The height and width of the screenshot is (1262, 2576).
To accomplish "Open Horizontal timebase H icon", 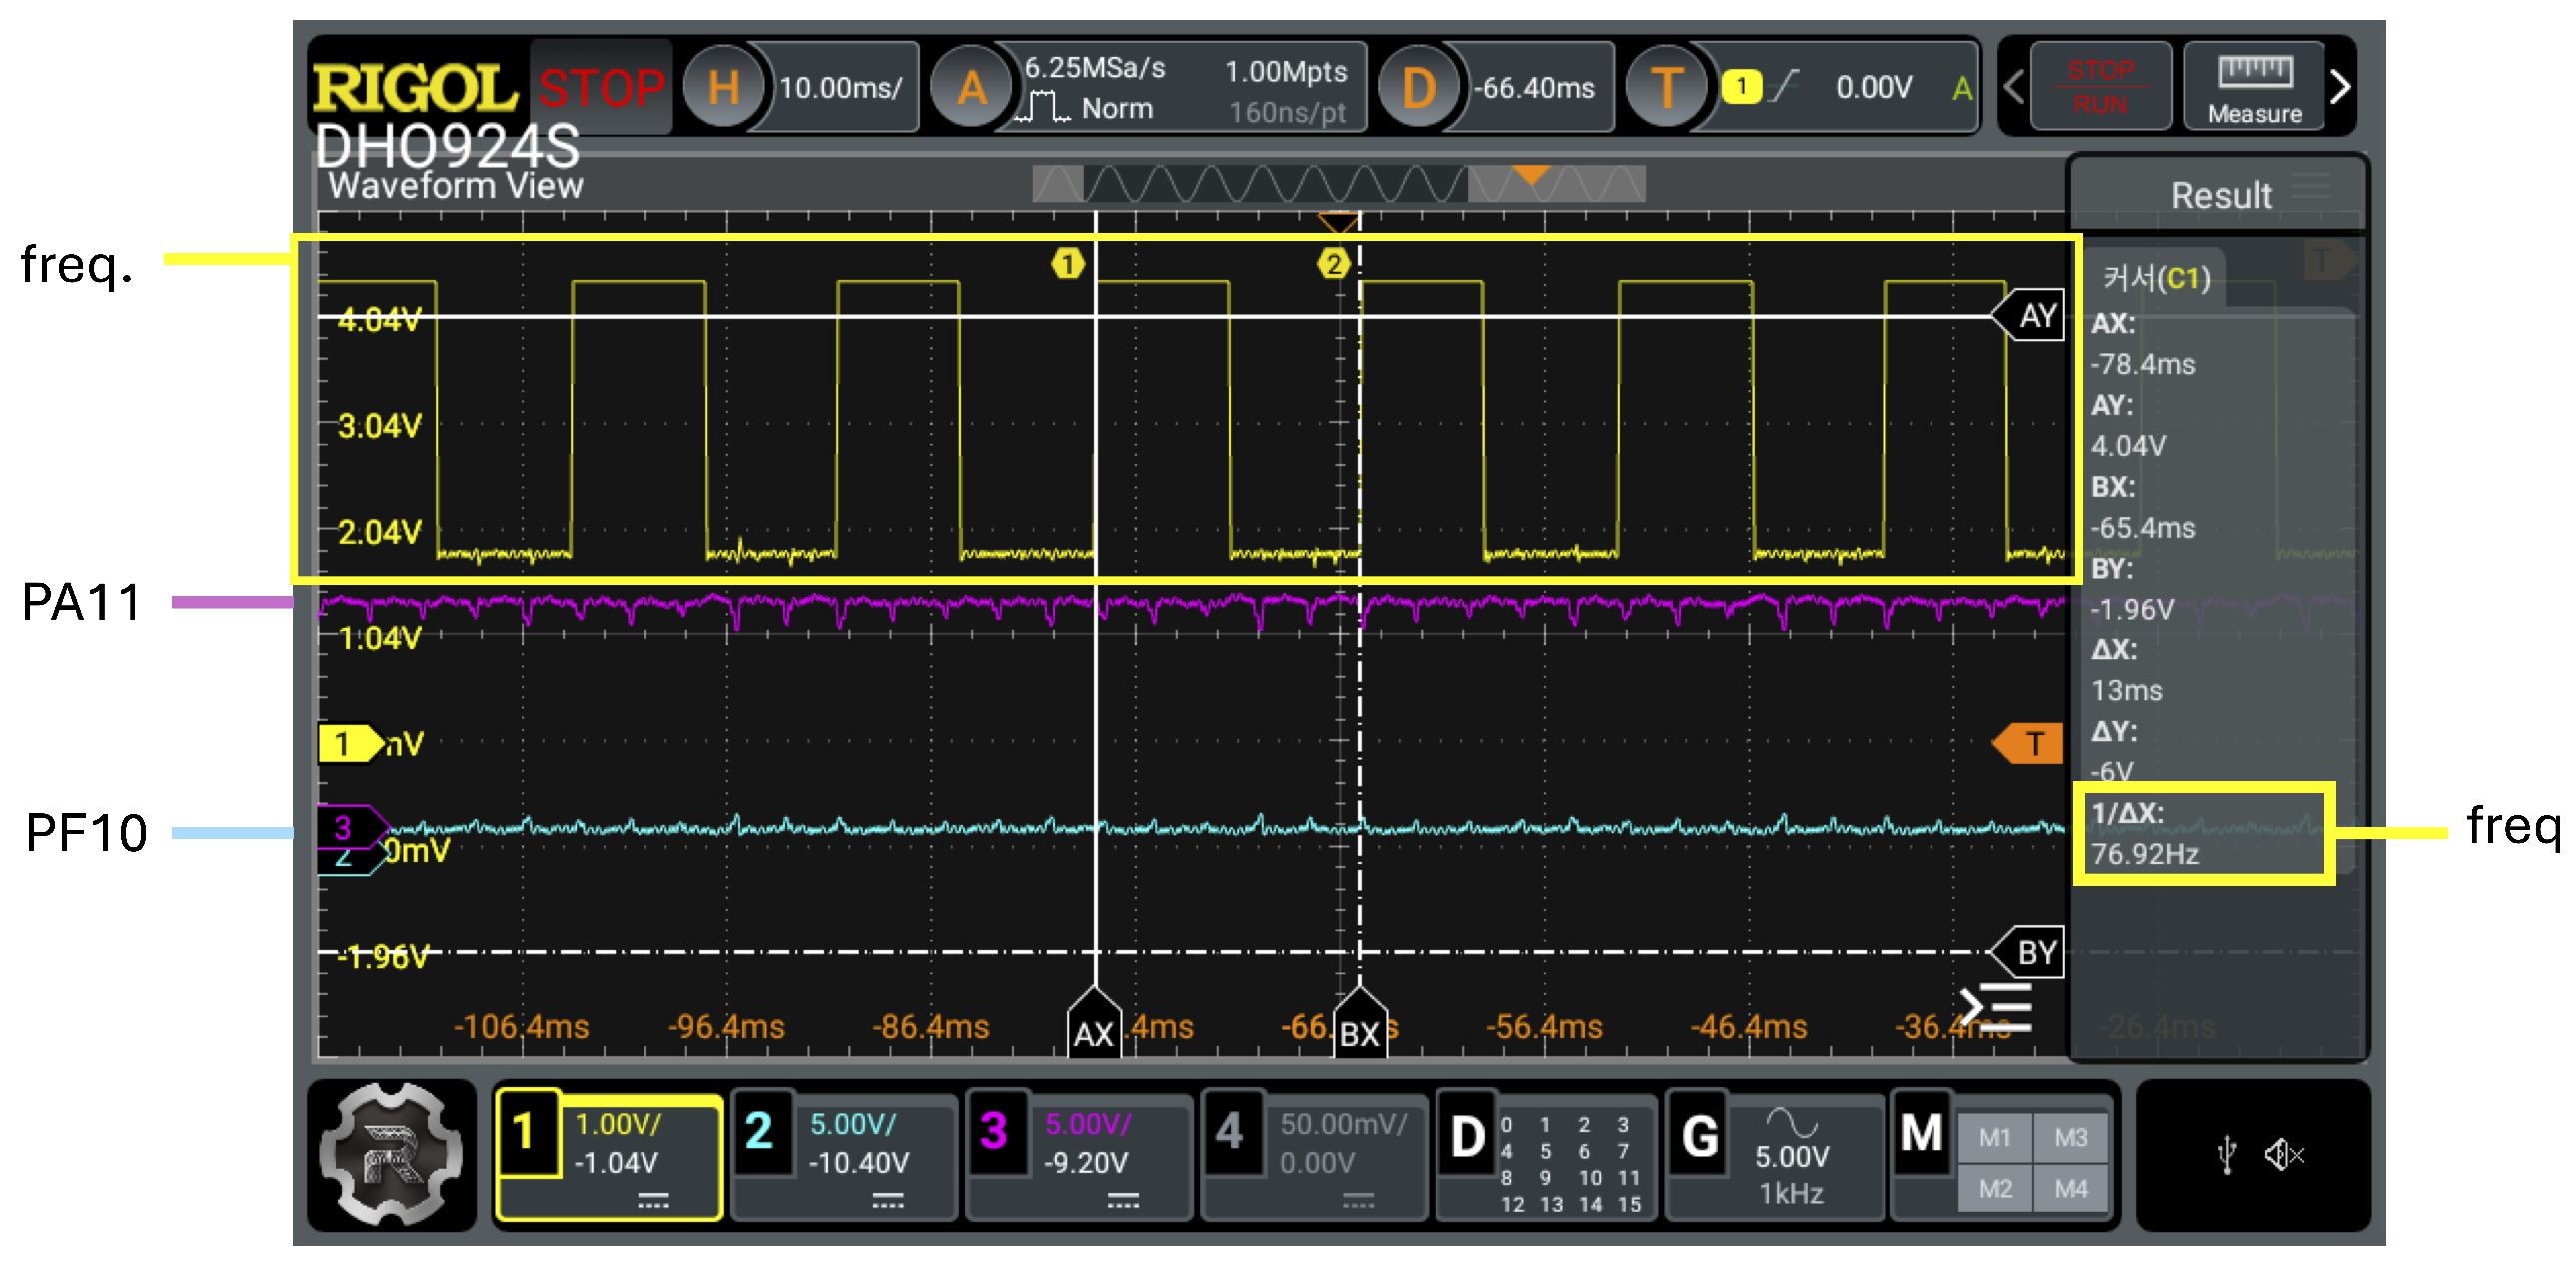I will click(723, 88).
